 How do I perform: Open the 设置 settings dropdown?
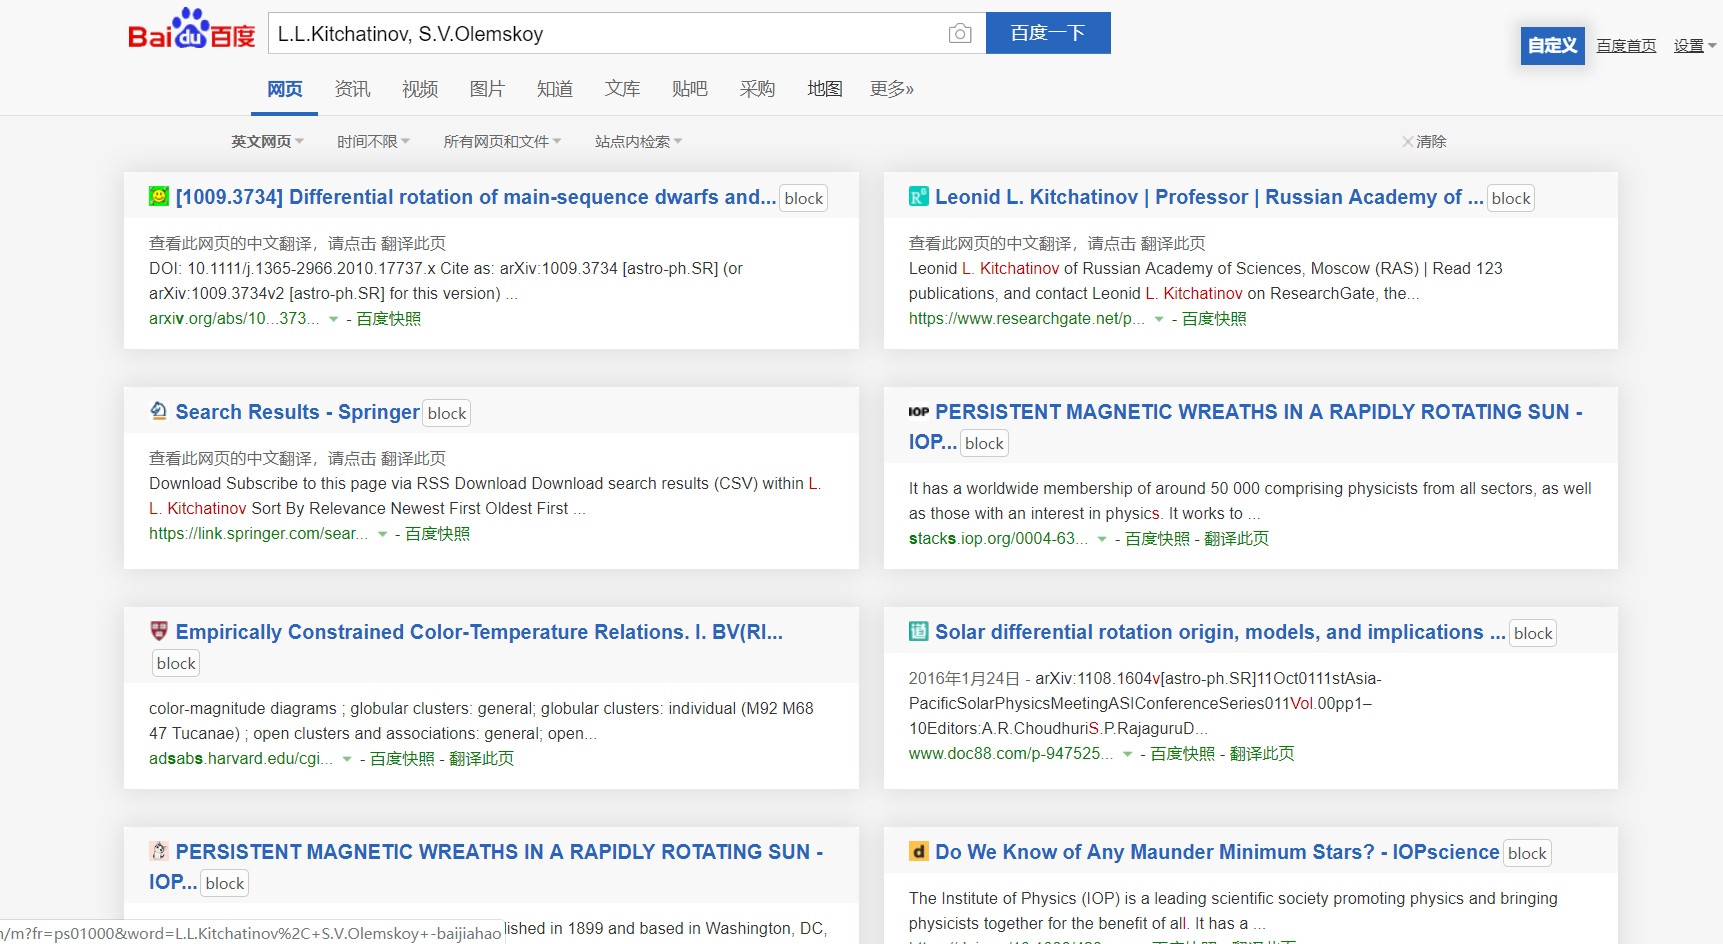[x=1694, y=46]
